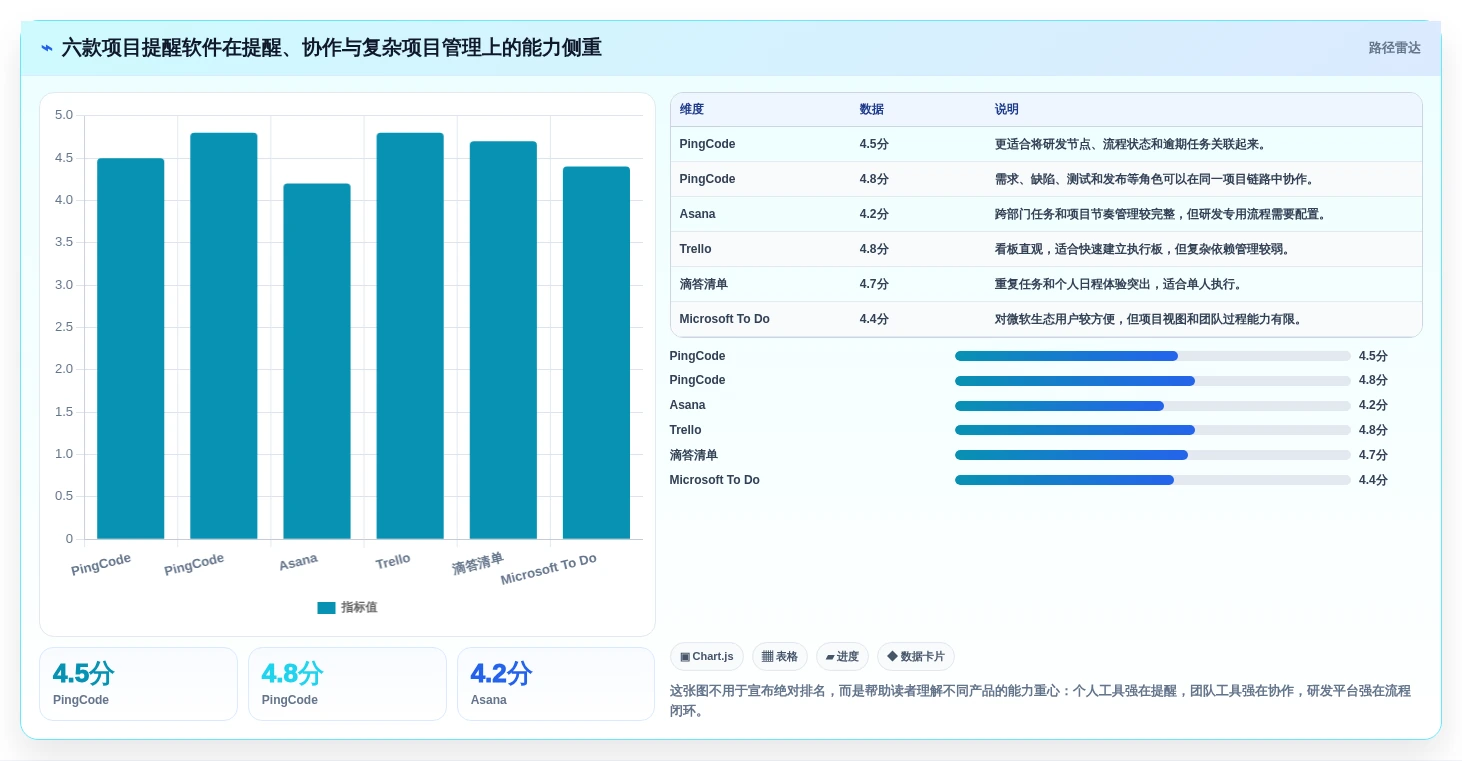Open the 4.2分 Asana stat card
This screenshot has height=761, width=1462.
[x=556, y=684]
